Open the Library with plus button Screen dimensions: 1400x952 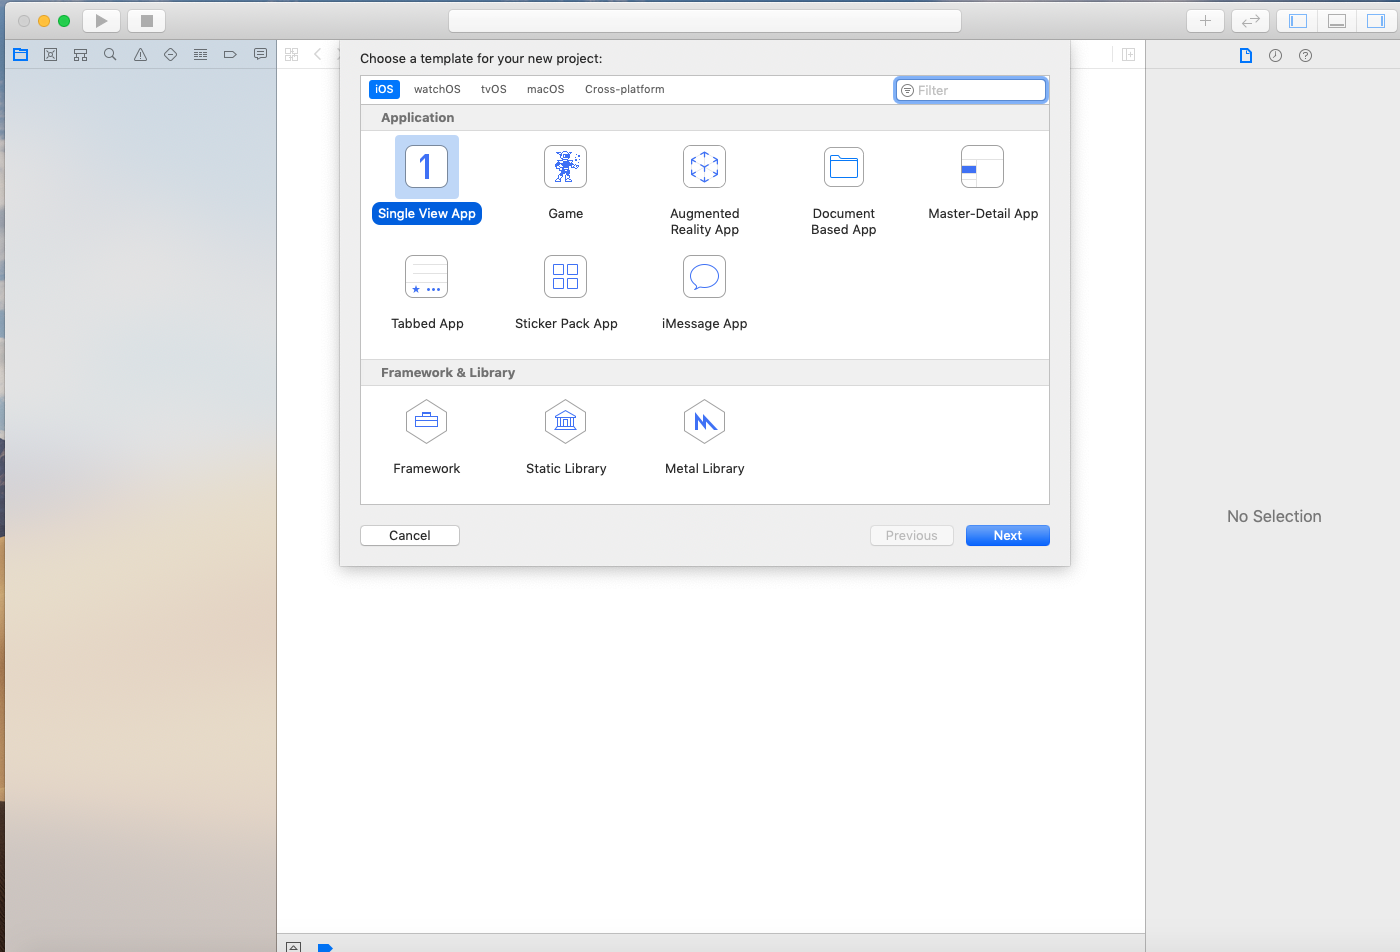1205,21
